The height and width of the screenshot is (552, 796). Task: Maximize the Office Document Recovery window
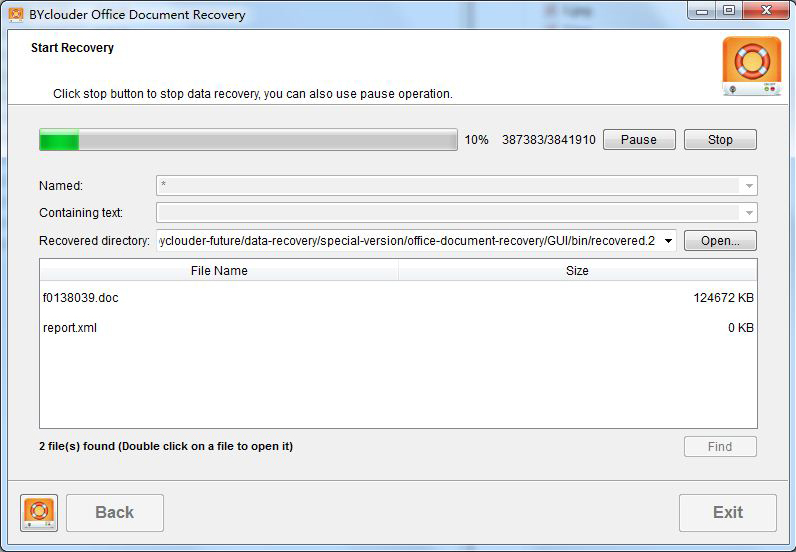click(729, 11)
